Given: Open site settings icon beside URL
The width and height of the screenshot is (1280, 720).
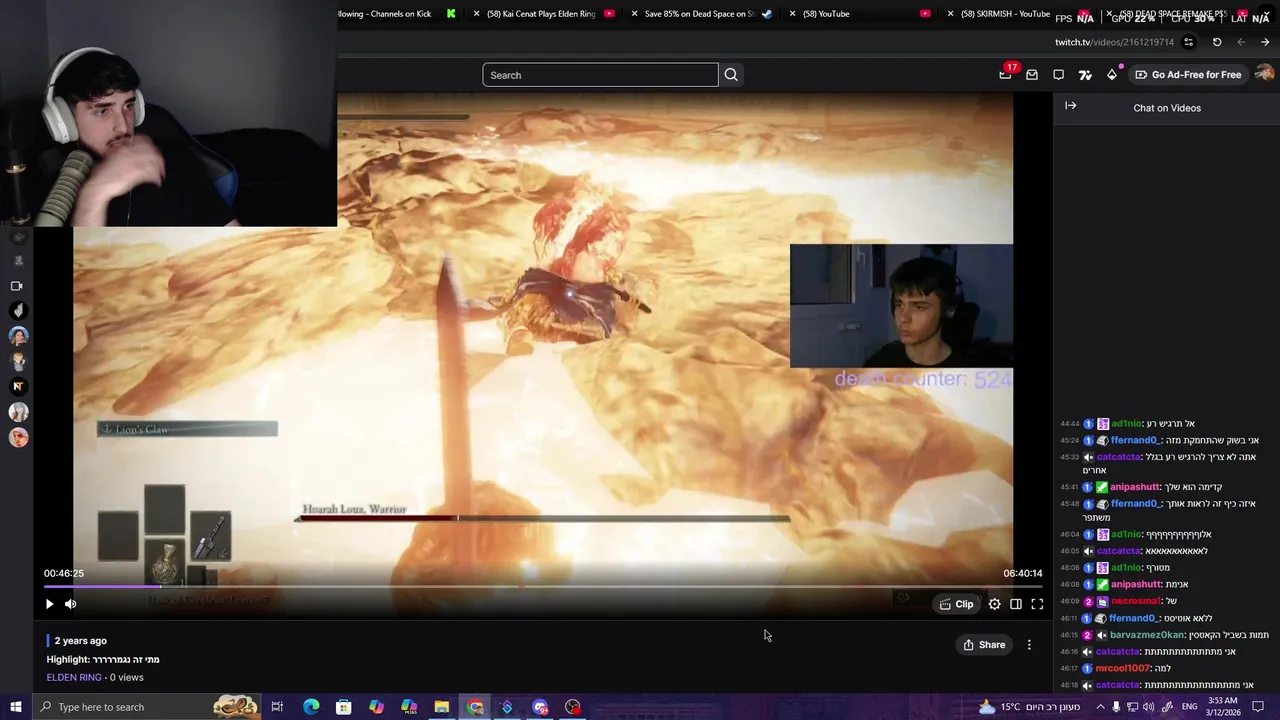Looking at the screenshot, I should pos(1189,42).
